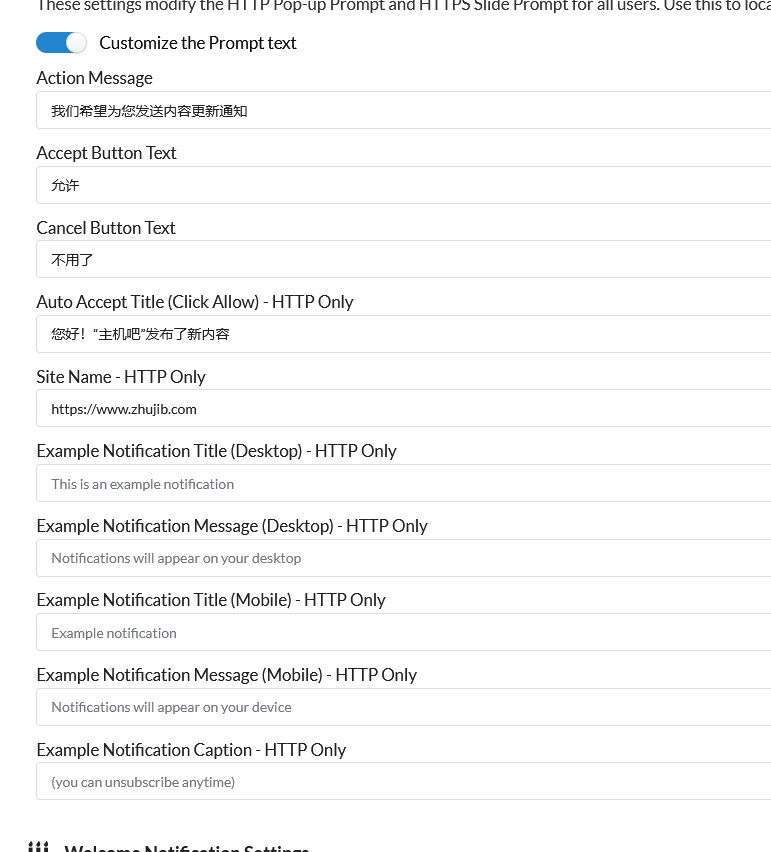Click the Welcome Notification Settings section icon
The image size is (771, 852).
coord(39,847)
